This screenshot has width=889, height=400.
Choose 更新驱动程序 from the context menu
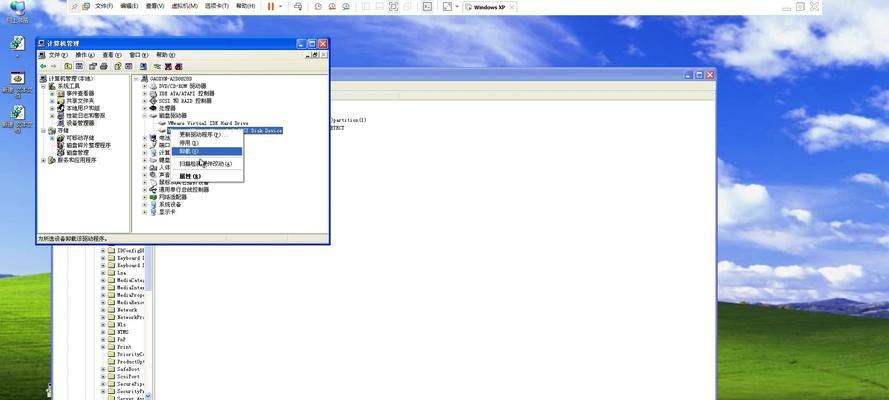click(207, 135)
